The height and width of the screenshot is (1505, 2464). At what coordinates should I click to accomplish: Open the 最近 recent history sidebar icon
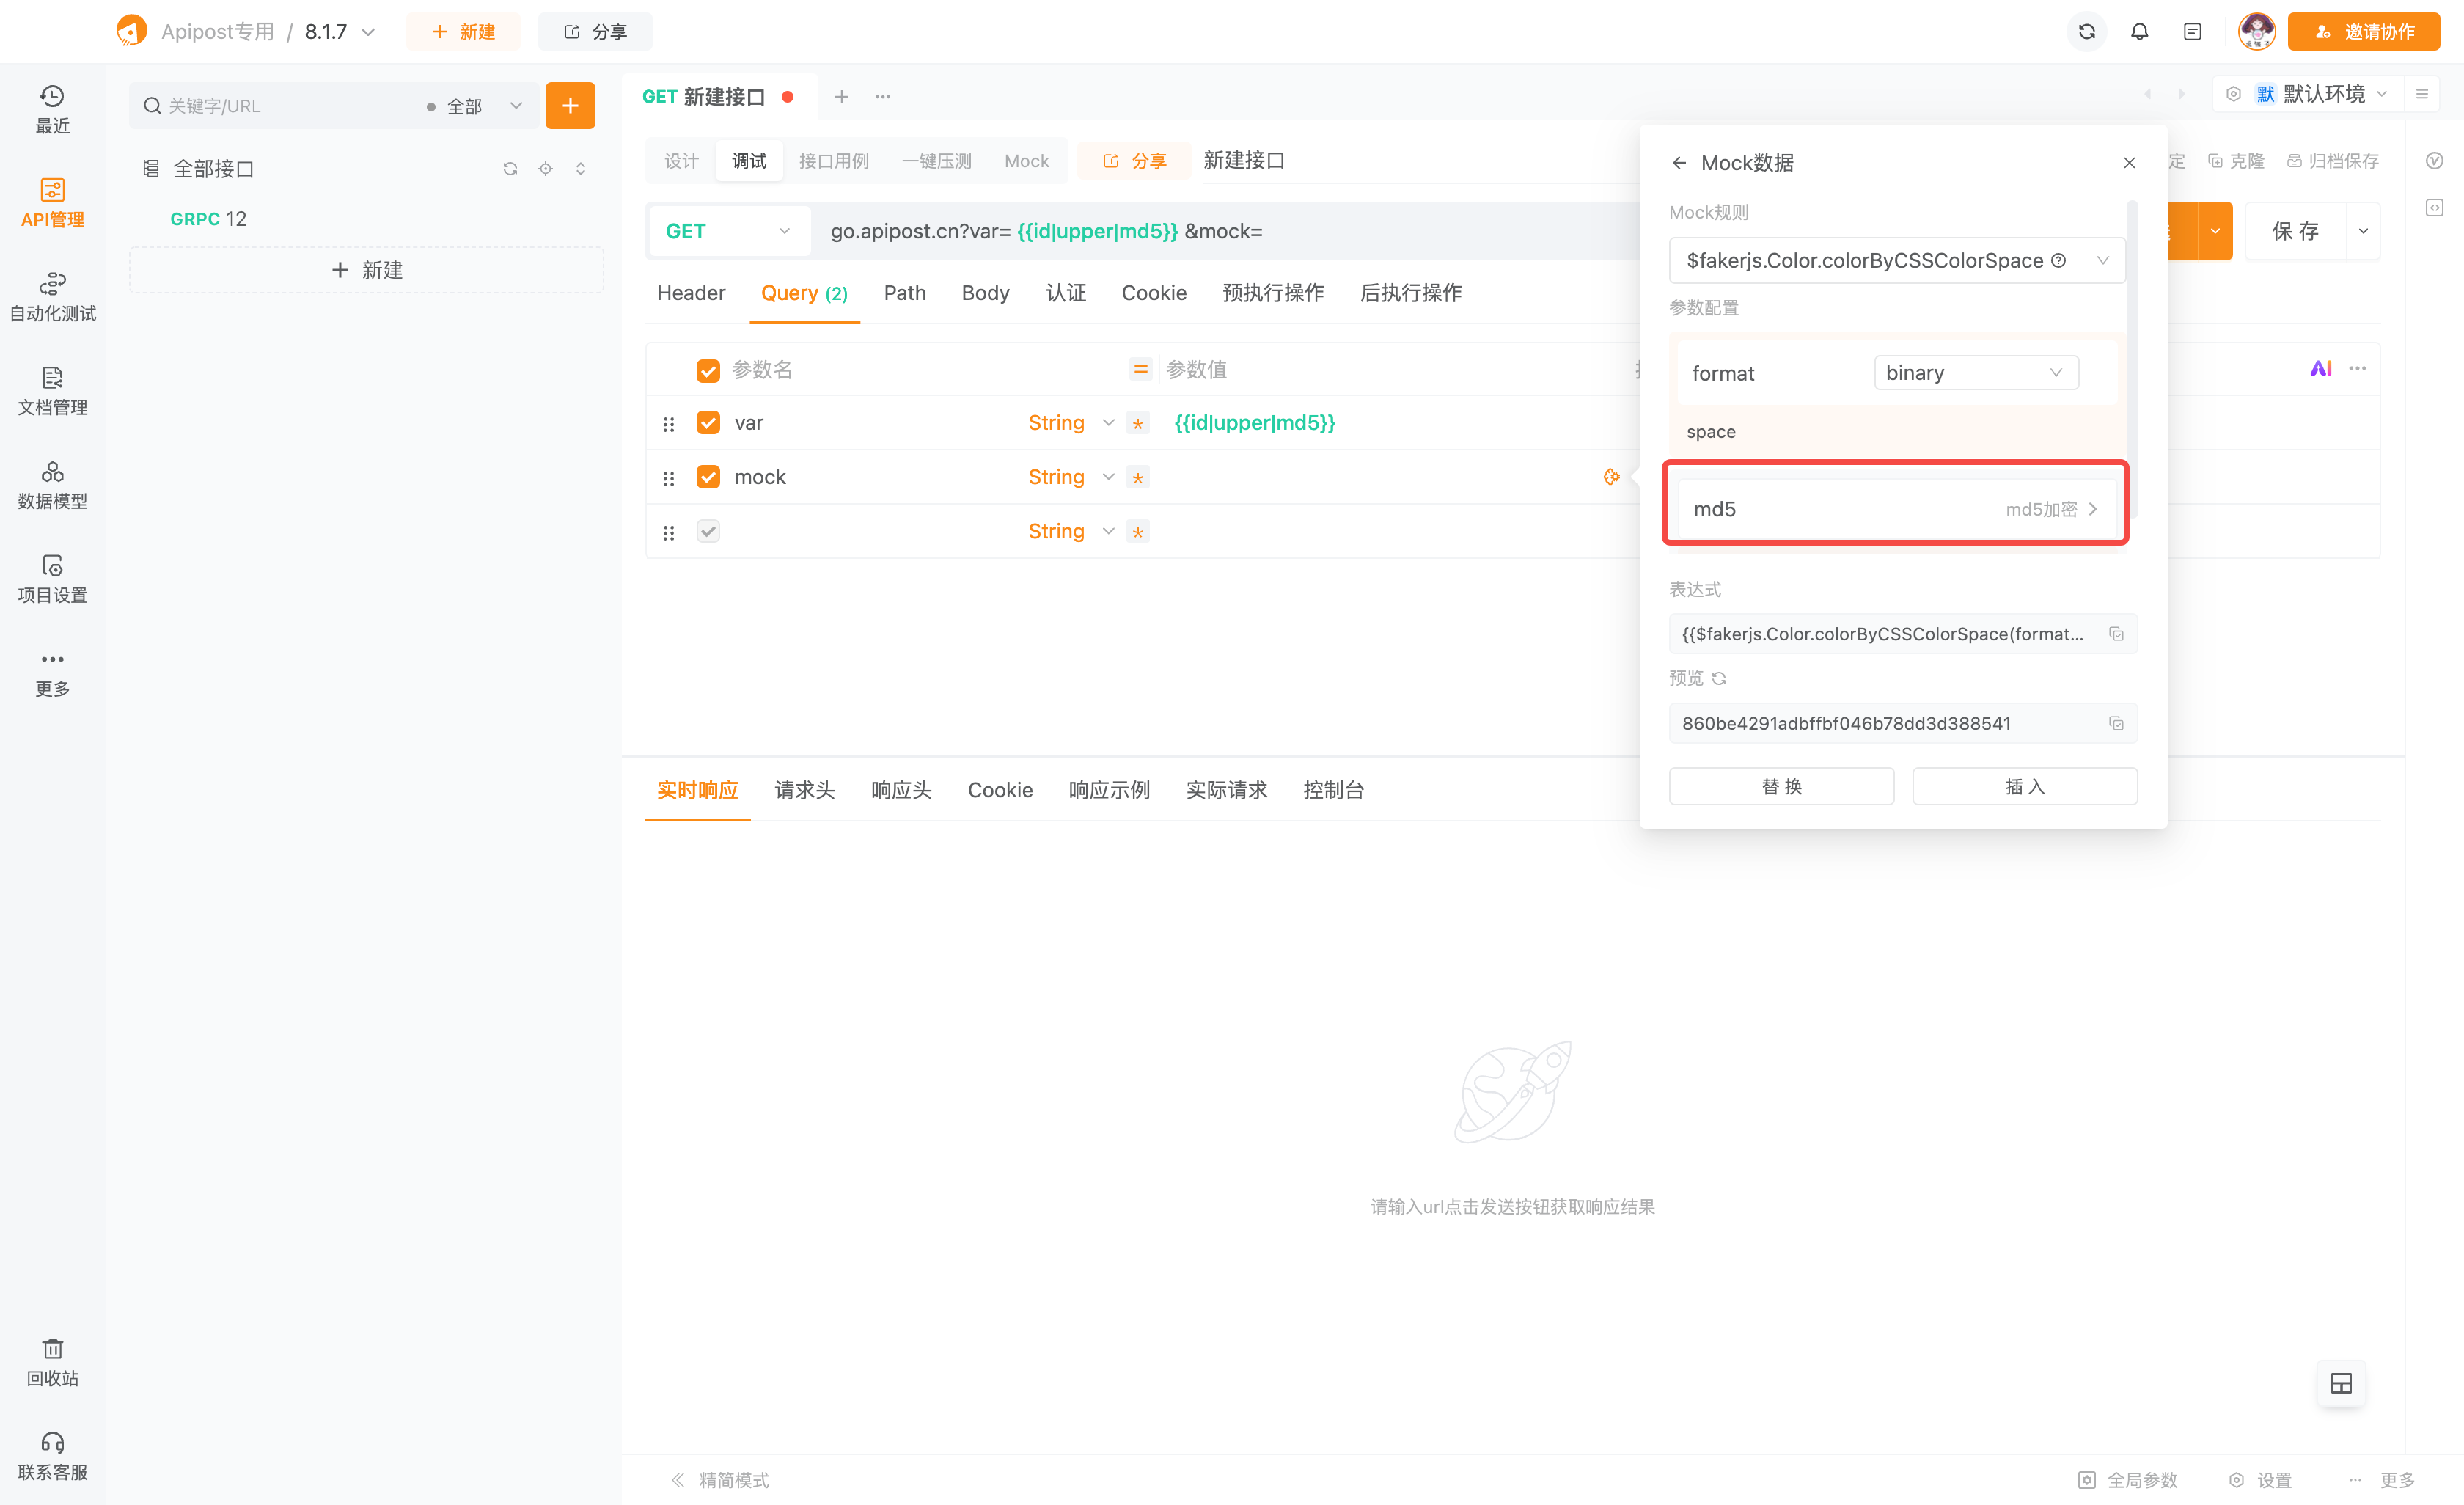tap(52, 109)
